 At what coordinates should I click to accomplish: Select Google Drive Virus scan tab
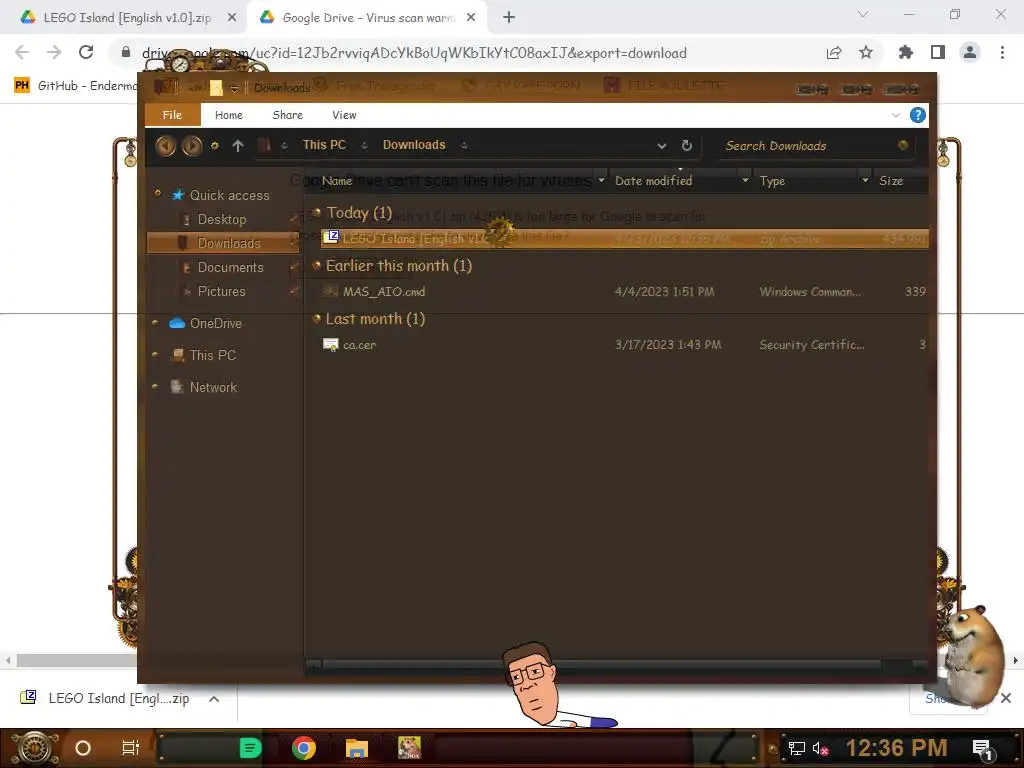[x=368, y=18]
